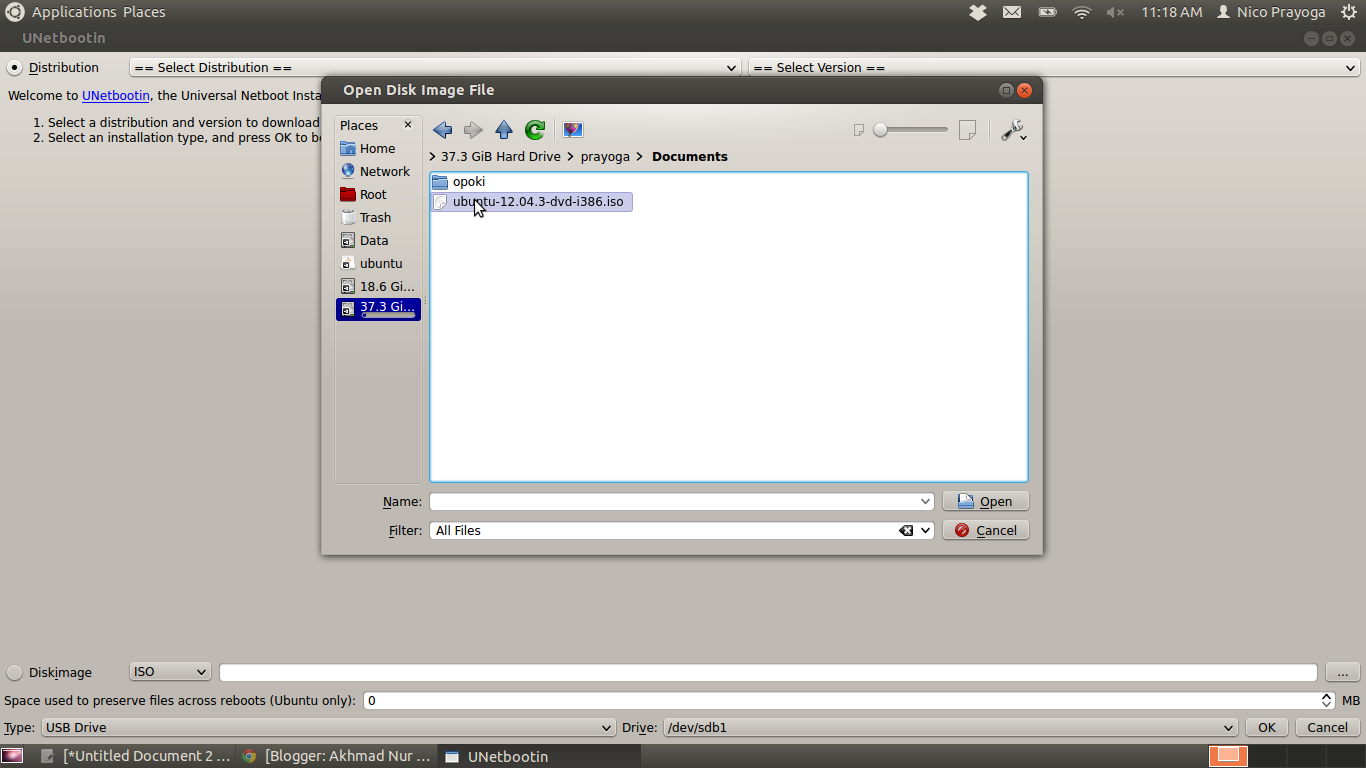Select ubuntu-12.04.3-dvd-i386.iso file
This screenshot has width=1366, height=768.
531,202
